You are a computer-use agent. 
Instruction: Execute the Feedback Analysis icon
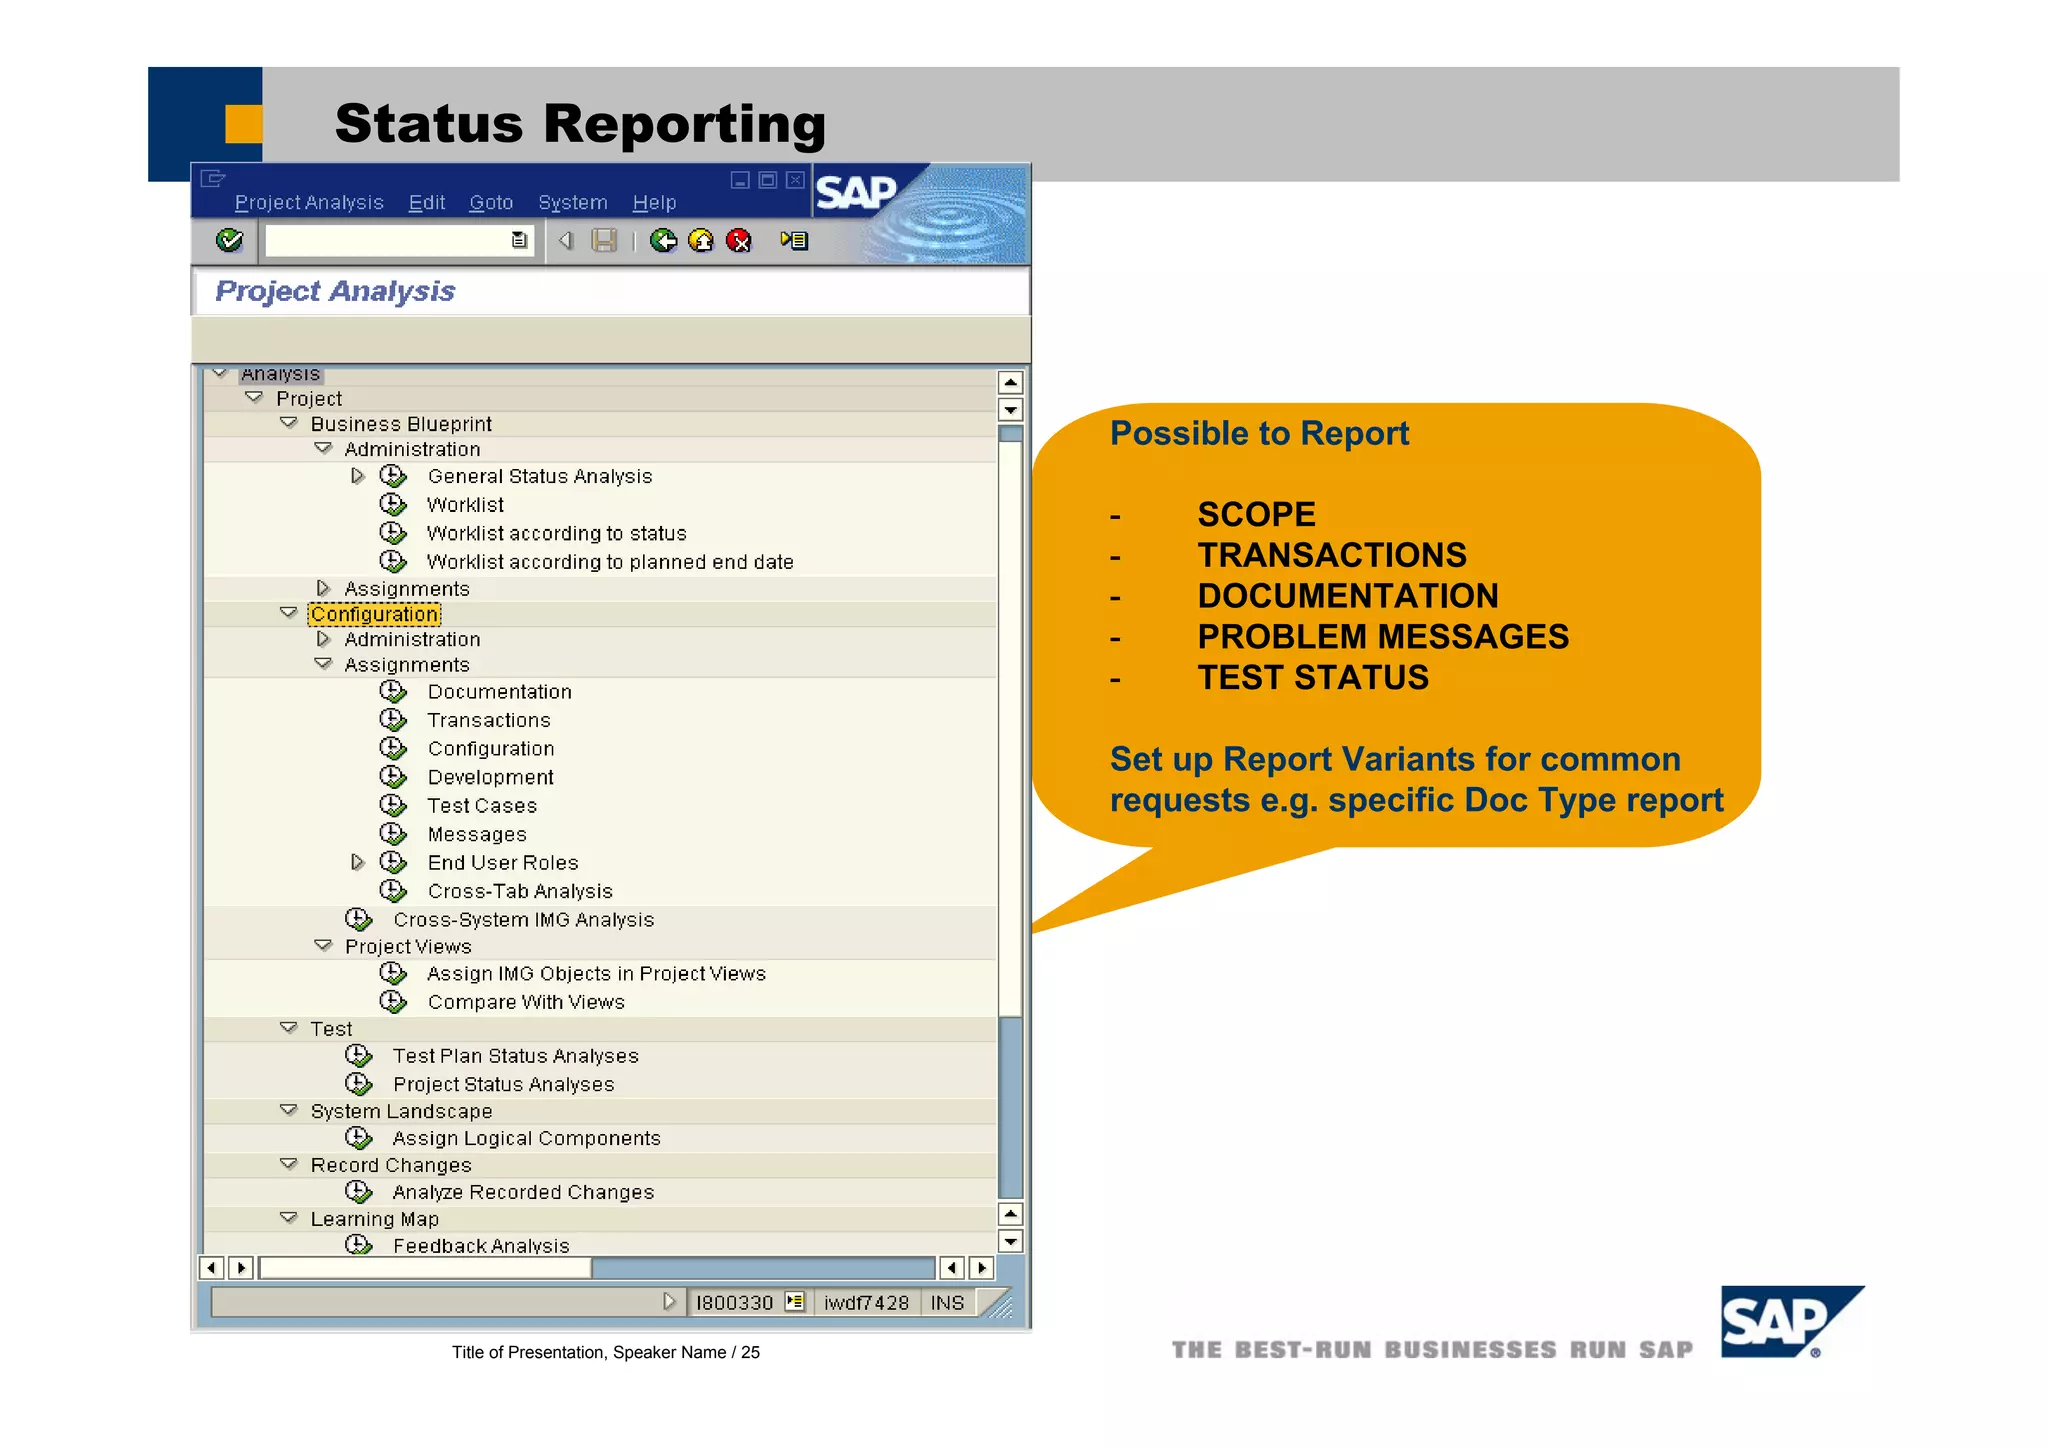[358, 1245]
